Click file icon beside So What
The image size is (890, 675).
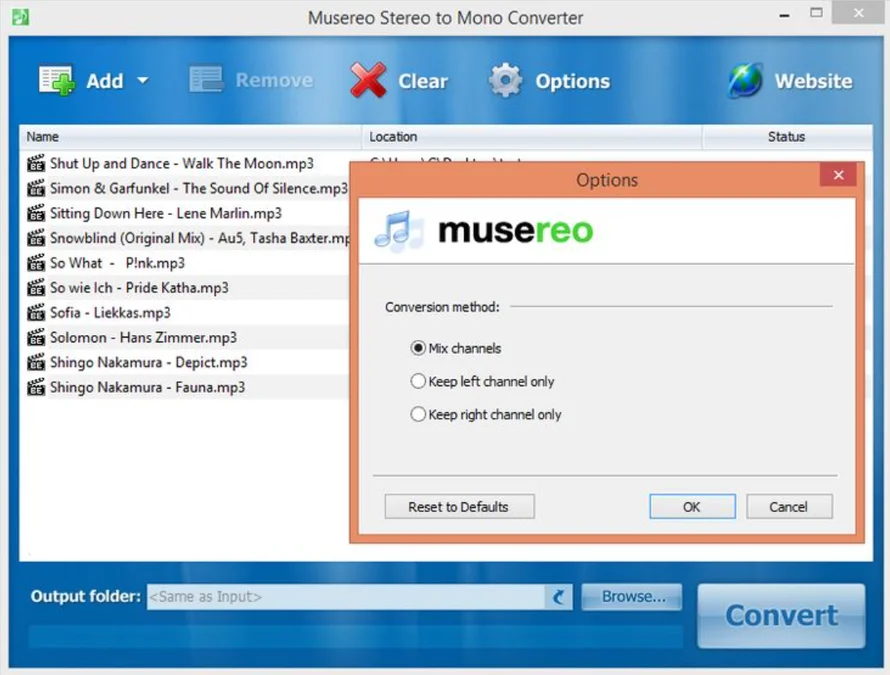[36, 263]
